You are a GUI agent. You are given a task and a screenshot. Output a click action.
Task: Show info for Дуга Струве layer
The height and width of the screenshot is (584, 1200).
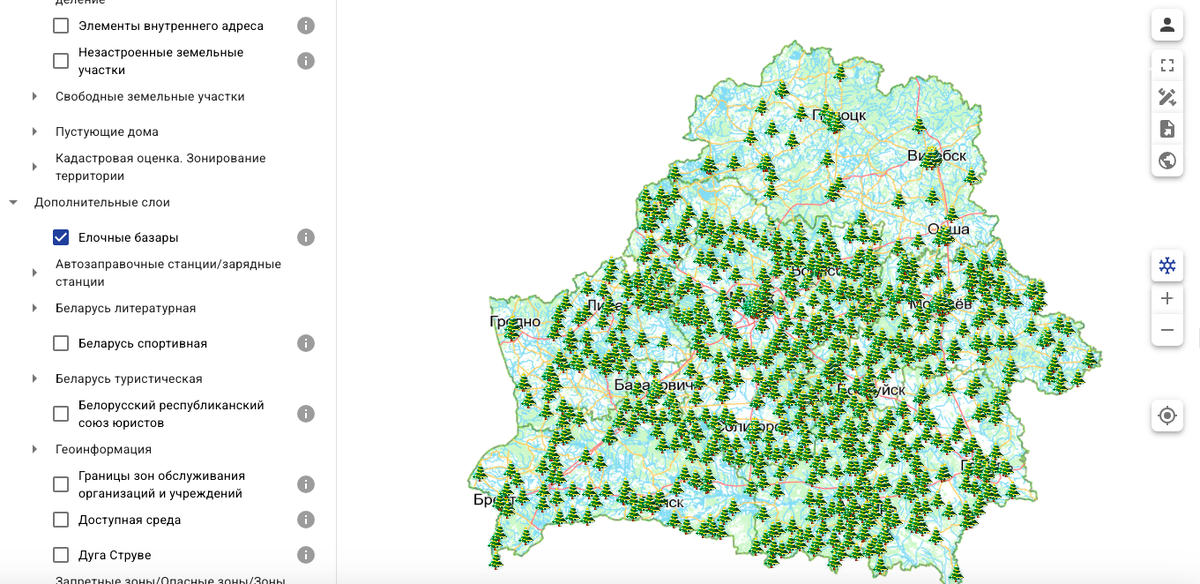pyautogui.click(x=306, y=555)
